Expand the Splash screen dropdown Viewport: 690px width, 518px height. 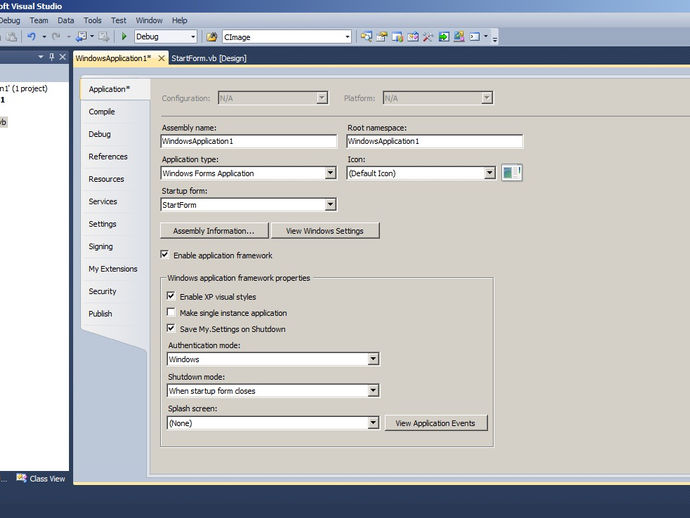point(373,423)
